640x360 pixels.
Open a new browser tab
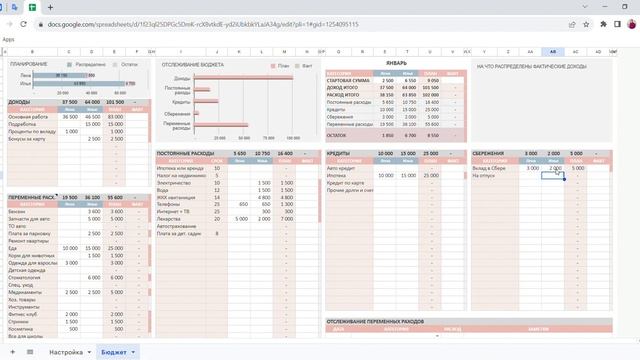(x=50, y=7)
